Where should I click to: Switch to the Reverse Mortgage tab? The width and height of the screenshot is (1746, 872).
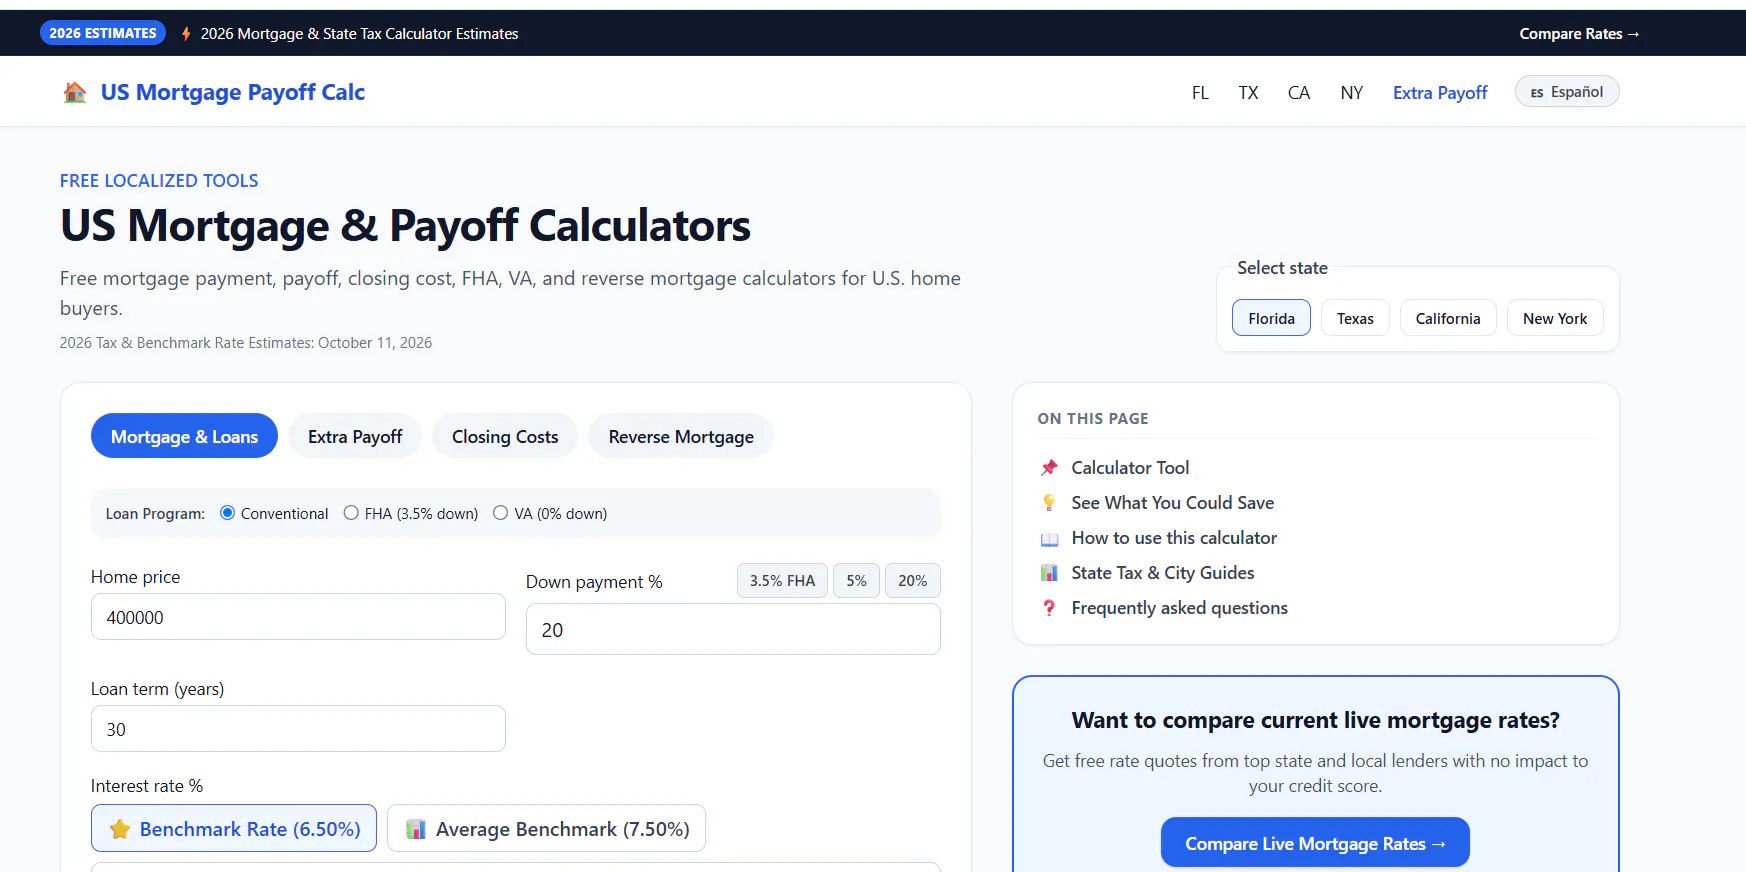(x=681, y=436)
